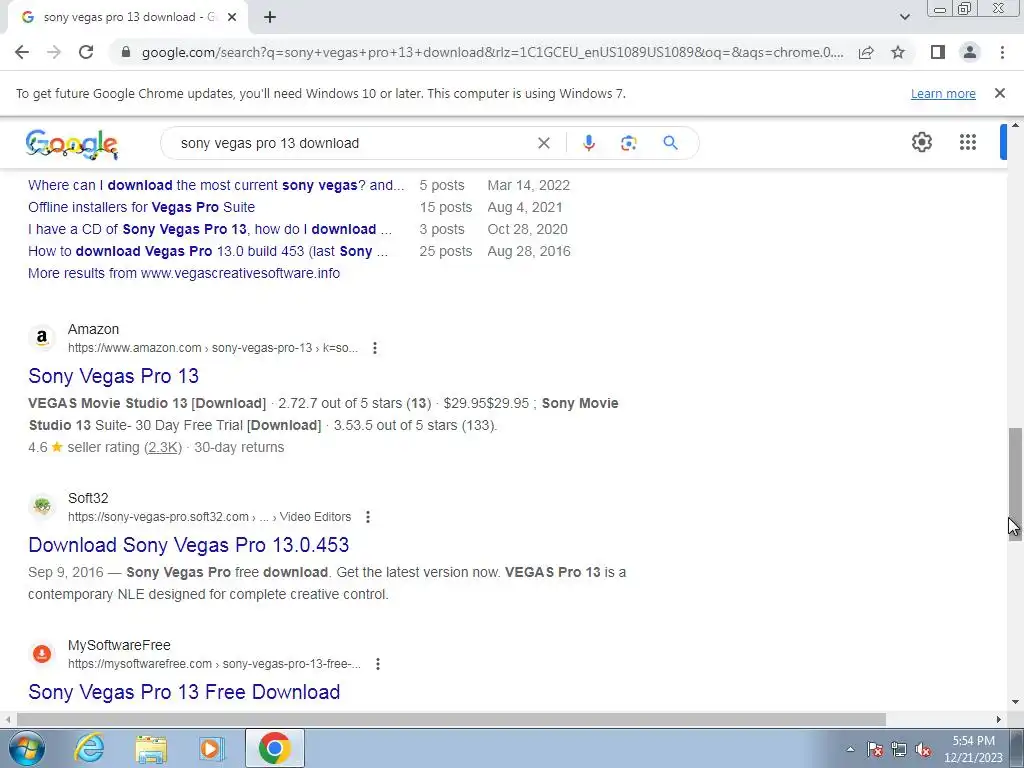Click the Amazon site URL text
1024x768 pixels.
tap(213, 348)
